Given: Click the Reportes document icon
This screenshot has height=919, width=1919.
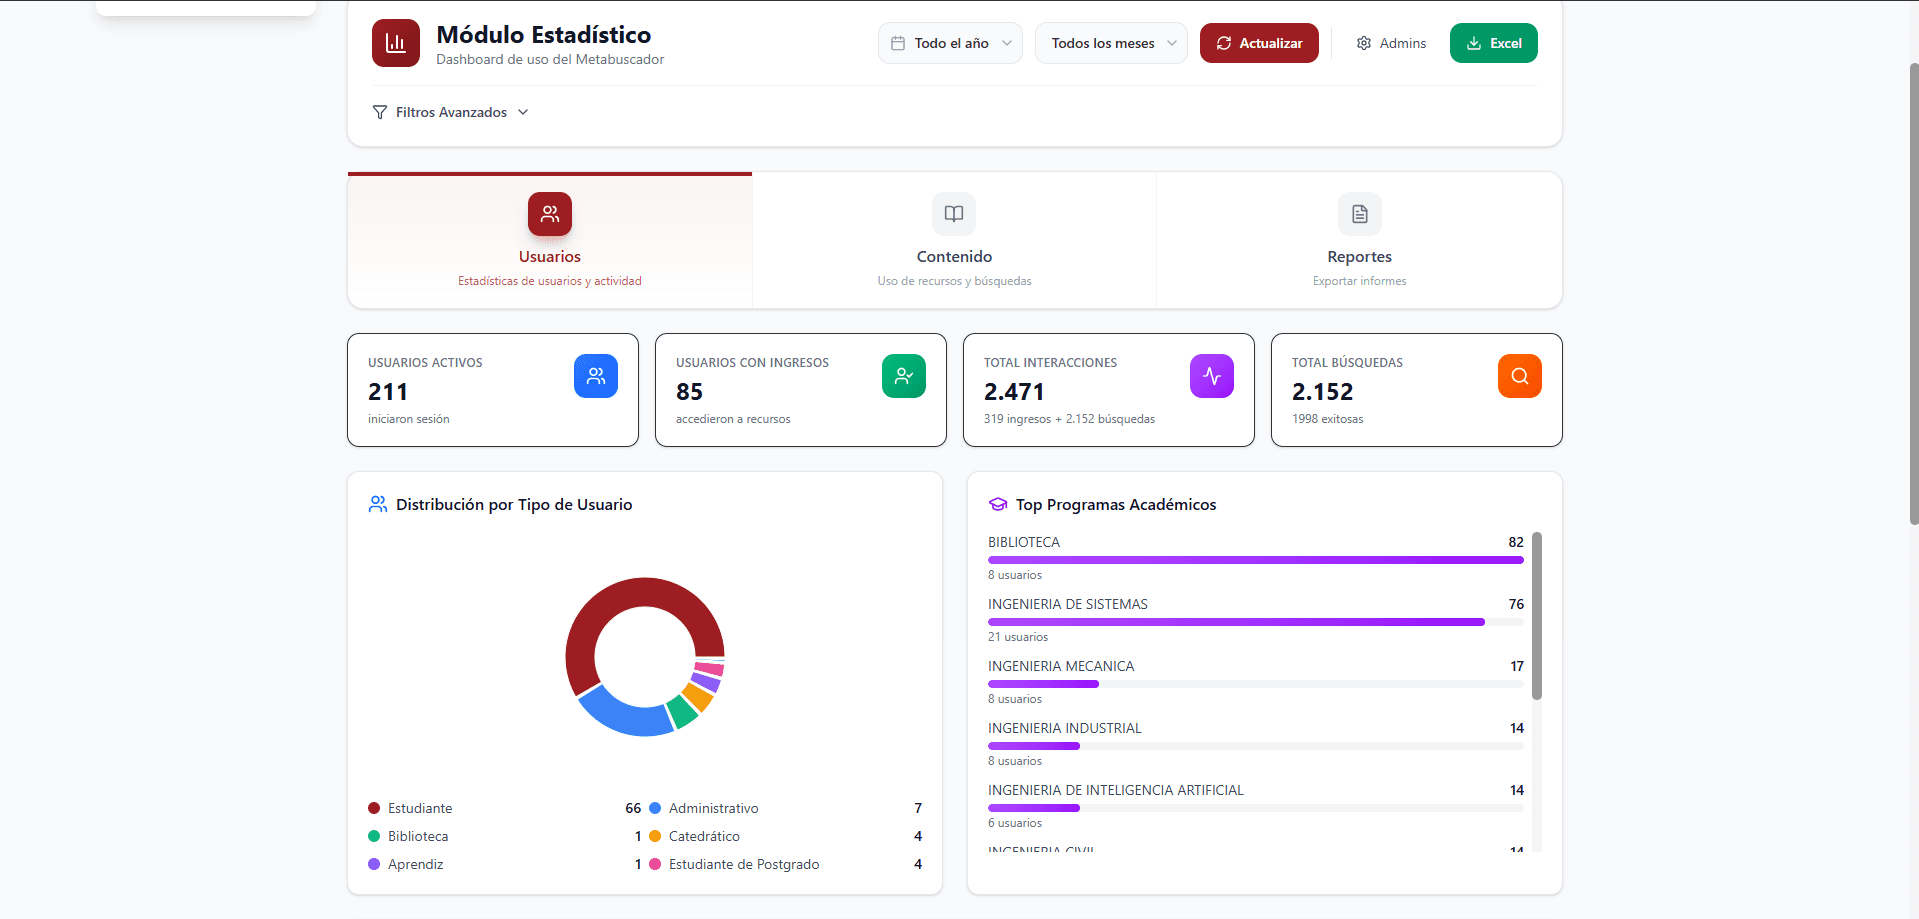Looking at the screenshot, I should point(1359,214).
